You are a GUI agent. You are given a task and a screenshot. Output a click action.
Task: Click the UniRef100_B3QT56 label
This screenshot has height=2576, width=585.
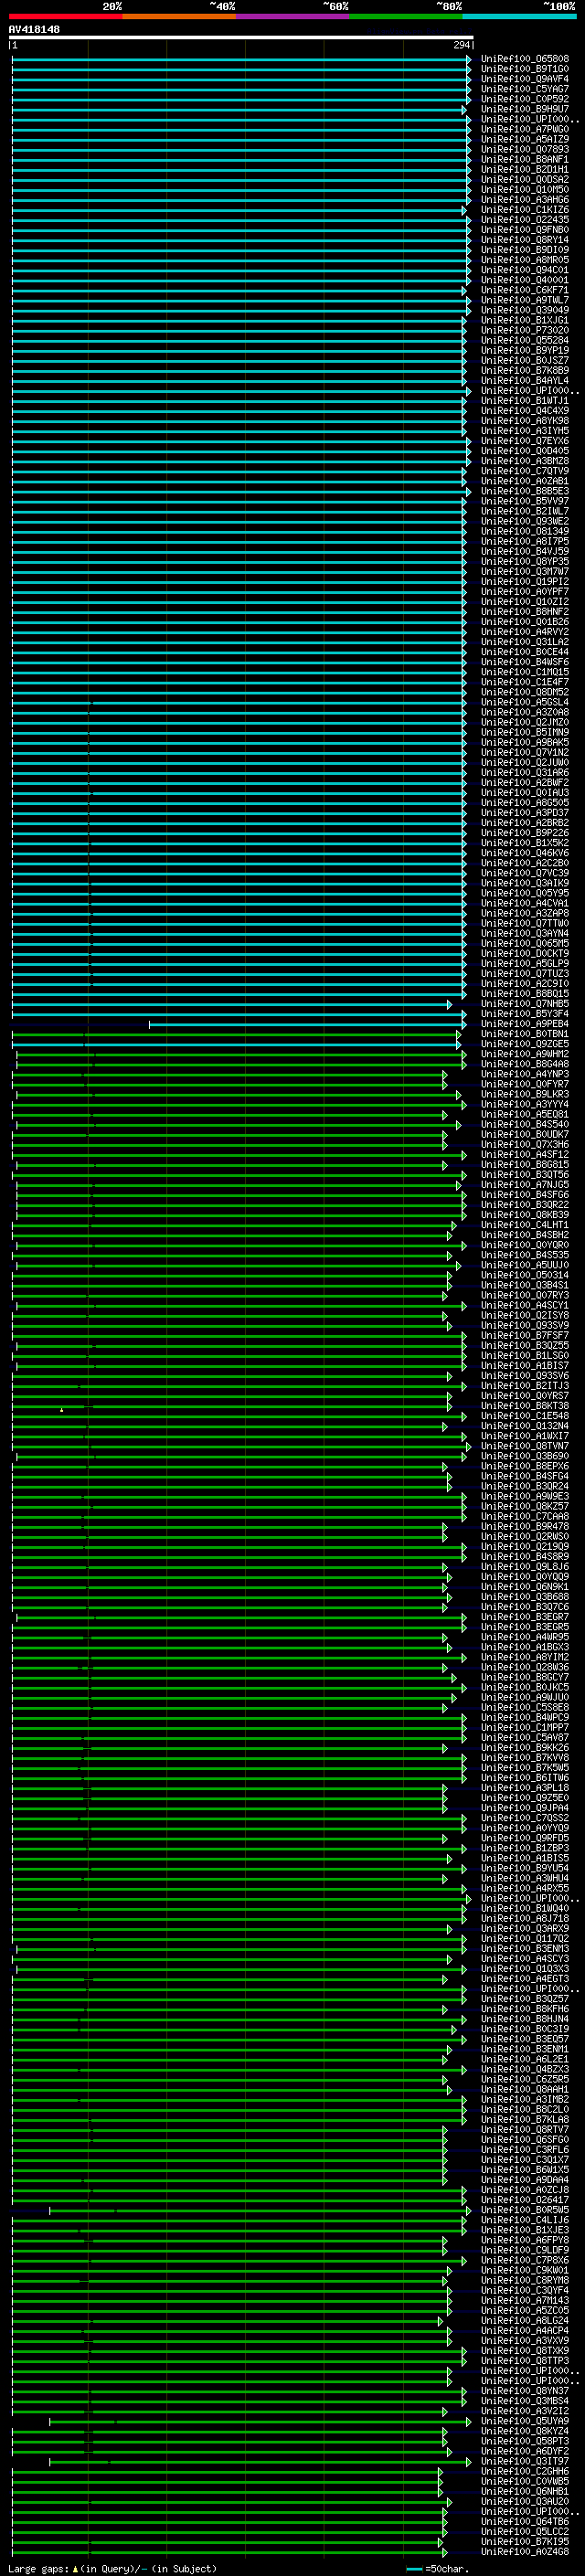524,1174
